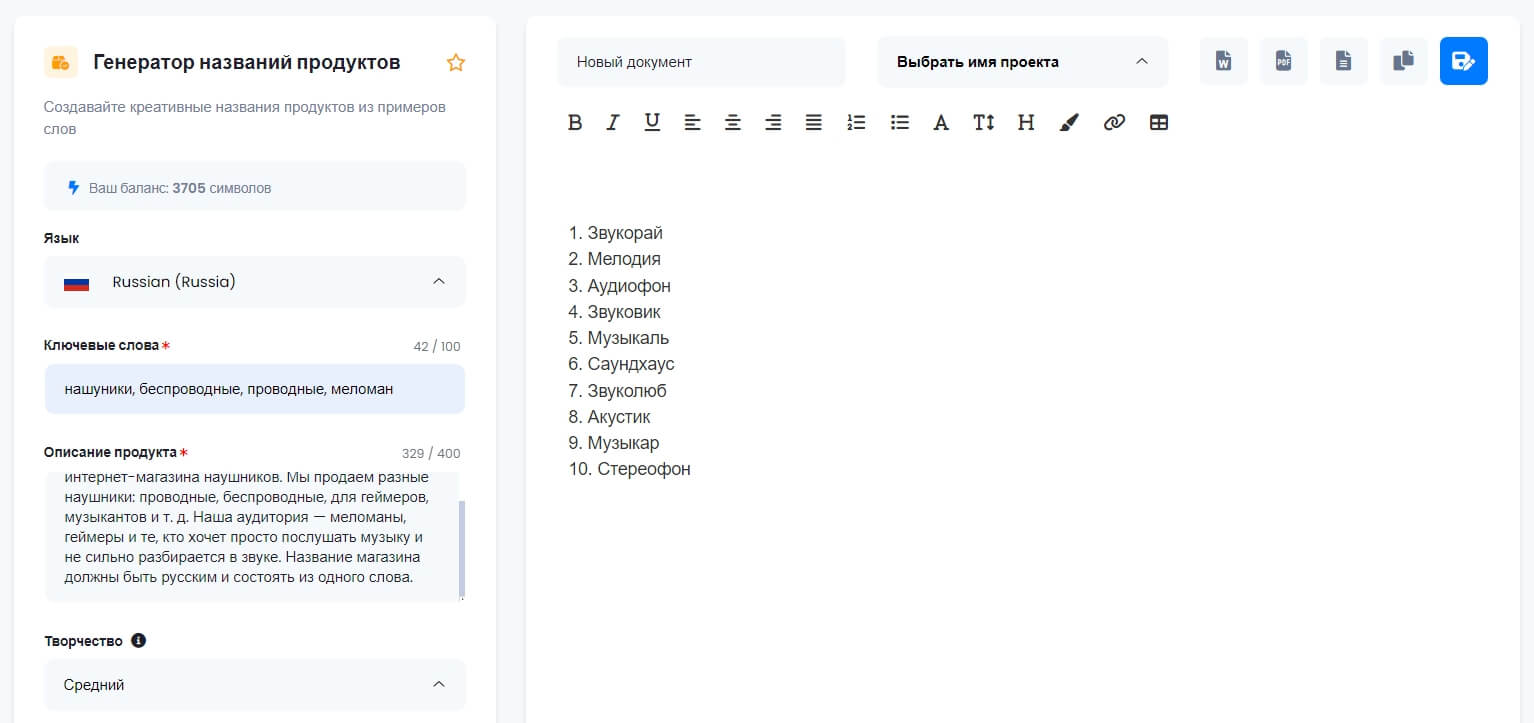This screenshot has height=723, width=1534.
Task: Expand the Выбрать имя проекта dropdown
Action: click(x=1022, y=62)
